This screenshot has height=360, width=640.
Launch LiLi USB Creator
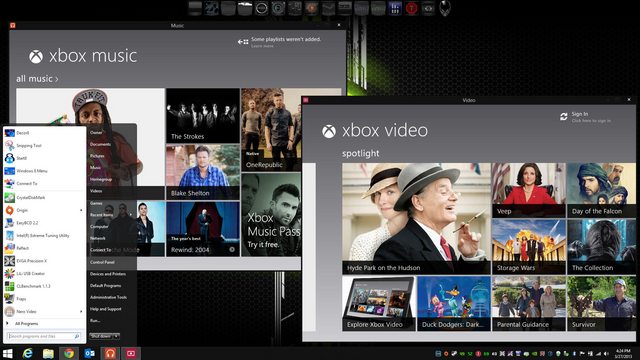tap(44, 273)
